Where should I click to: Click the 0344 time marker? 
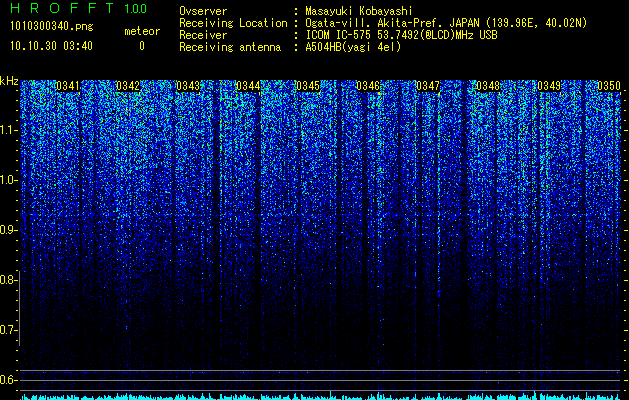tap(248, 86)
